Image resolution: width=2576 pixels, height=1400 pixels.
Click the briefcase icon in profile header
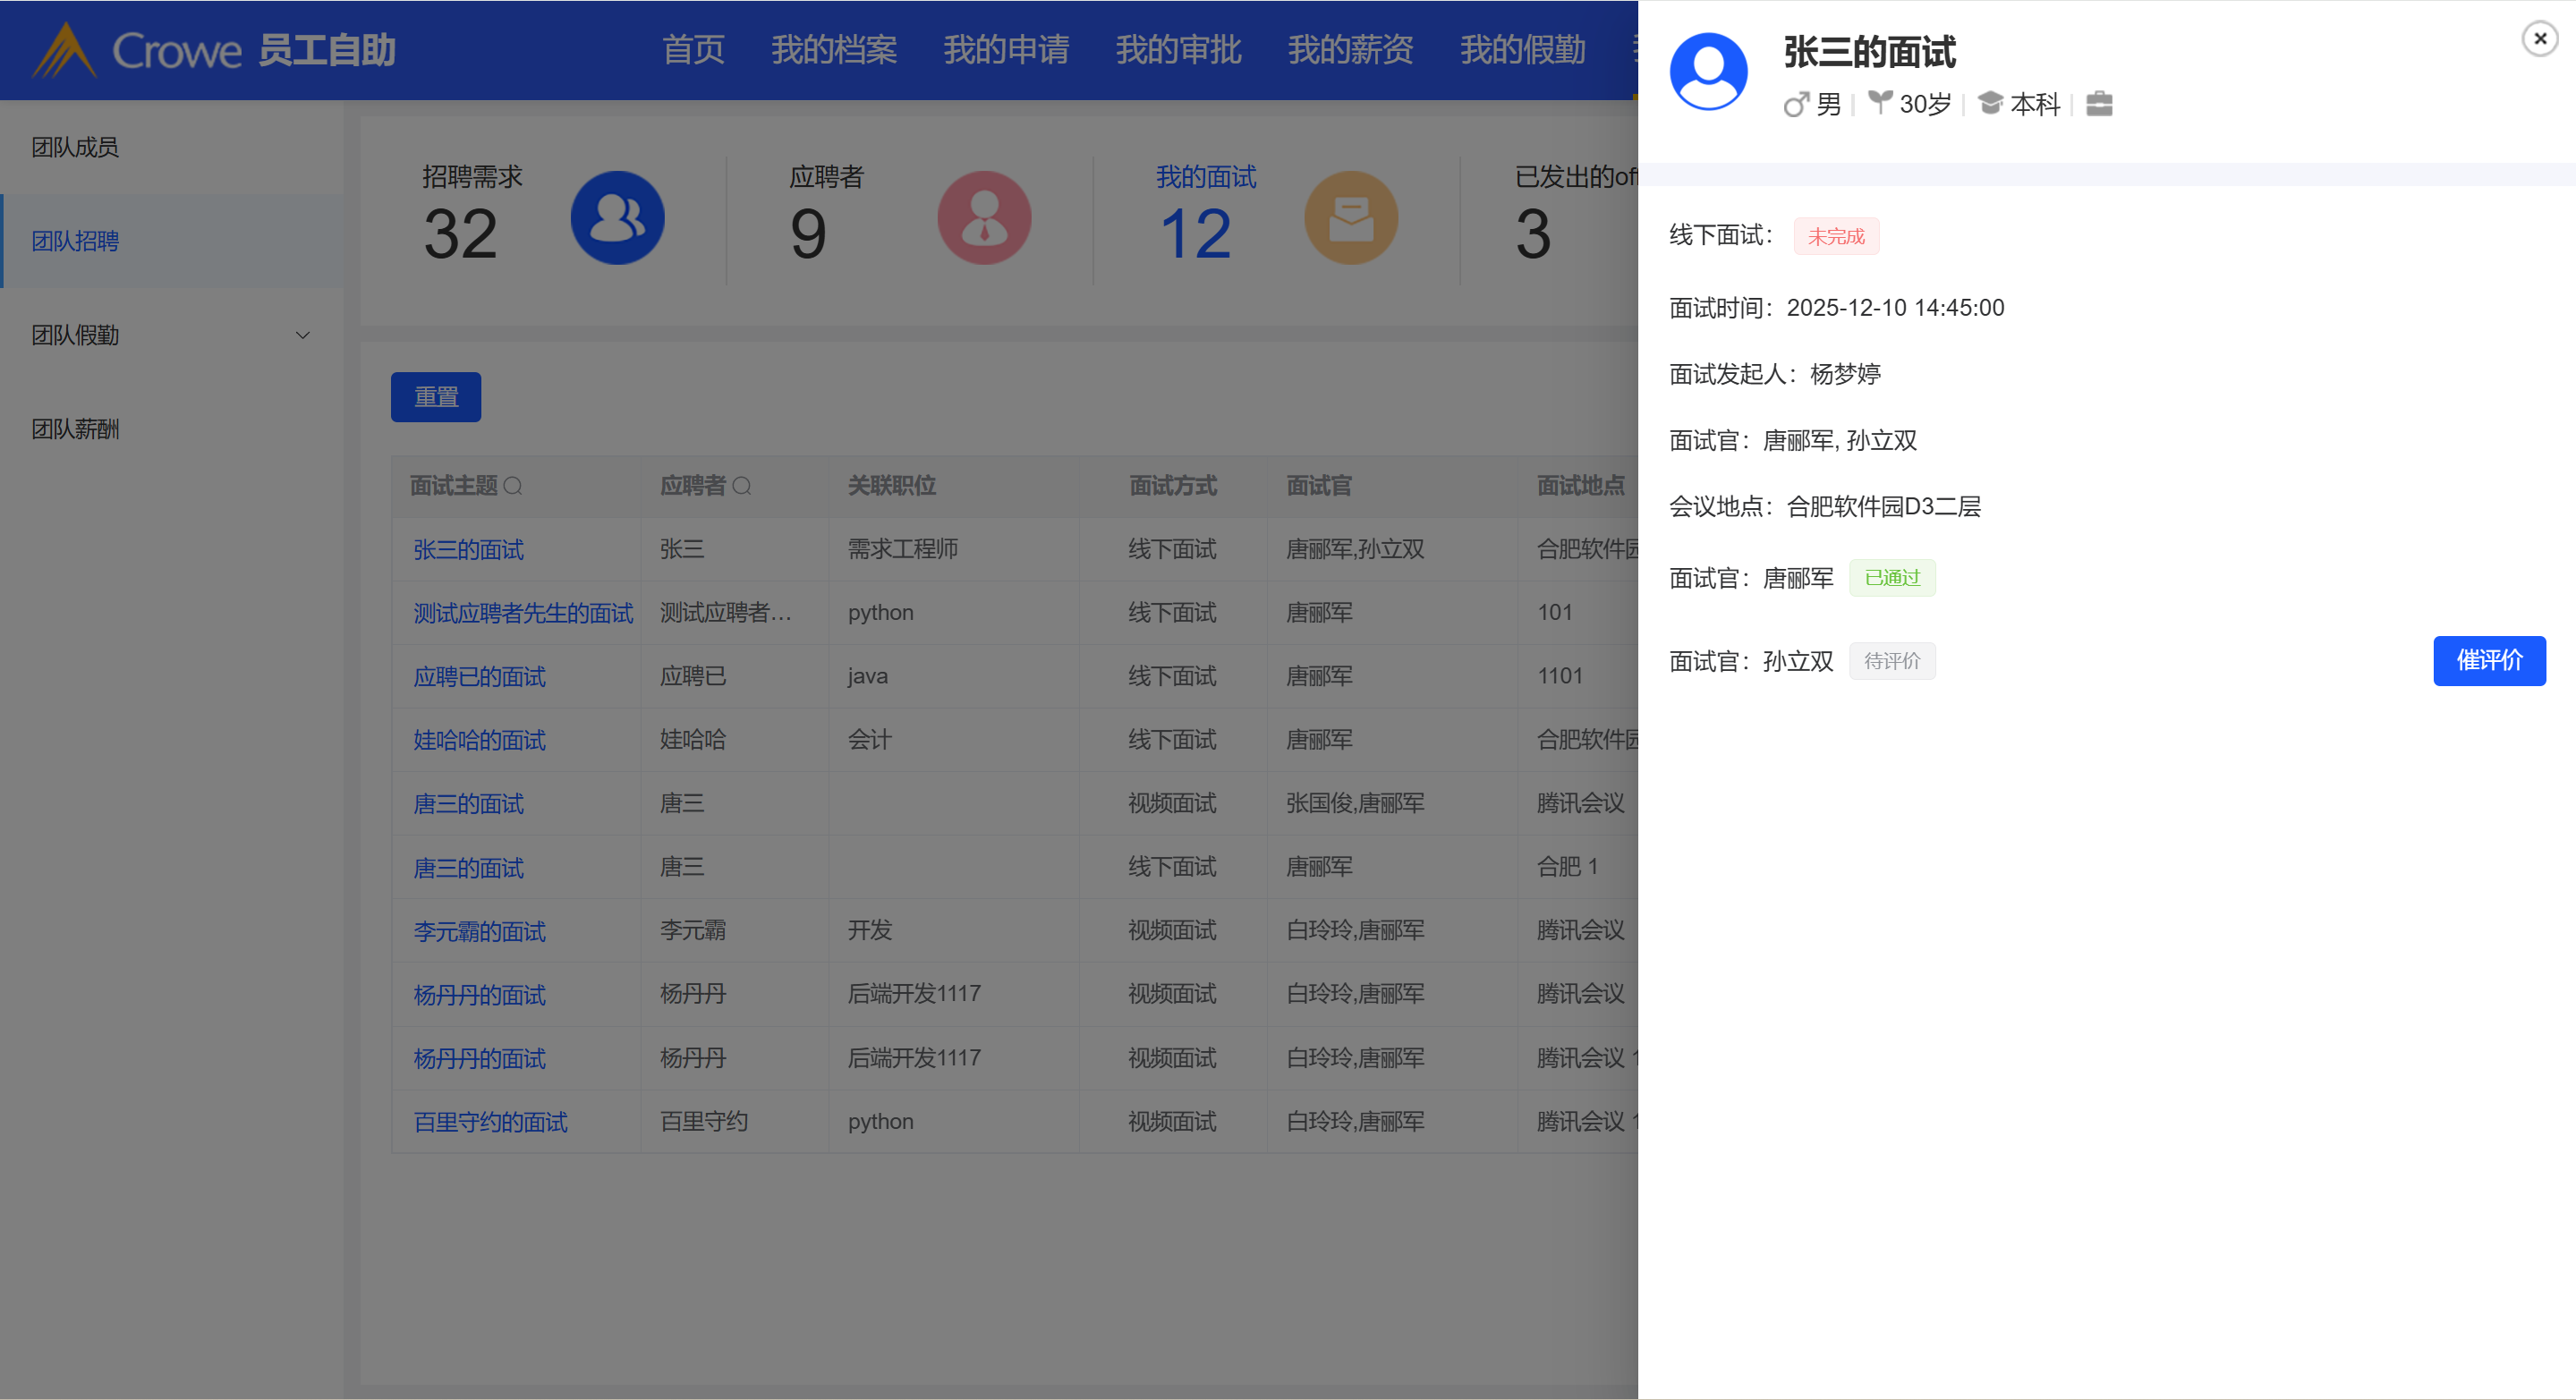(x=2099, y=104)
